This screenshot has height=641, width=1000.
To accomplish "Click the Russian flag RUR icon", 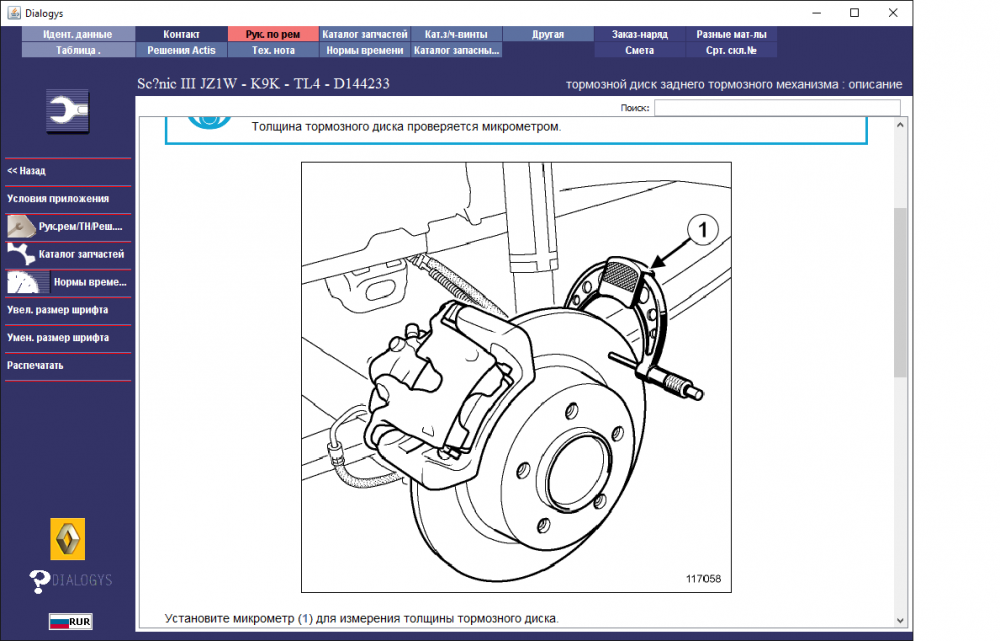I will (71, 621).
